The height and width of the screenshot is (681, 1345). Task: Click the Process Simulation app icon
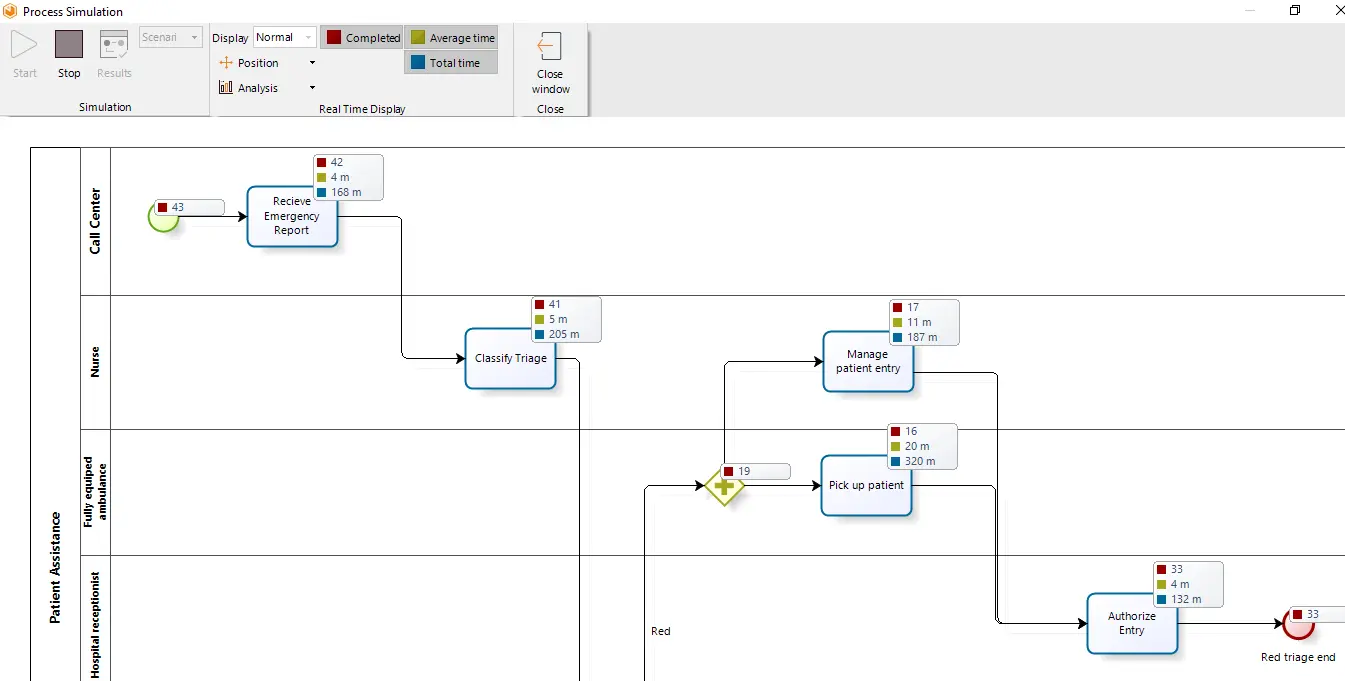(x=11, y=11)
